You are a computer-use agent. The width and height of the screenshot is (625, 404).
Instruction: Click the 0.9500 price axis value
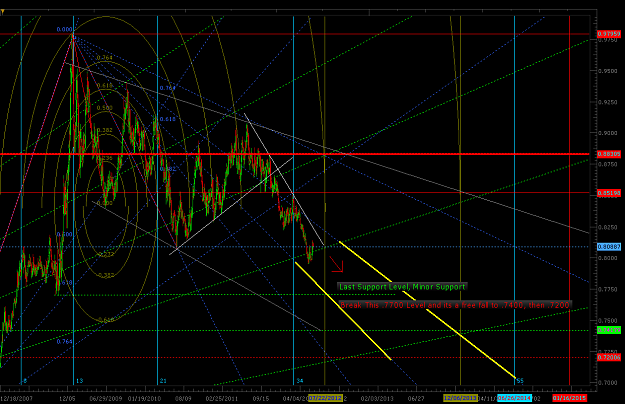tap(608, 71)
